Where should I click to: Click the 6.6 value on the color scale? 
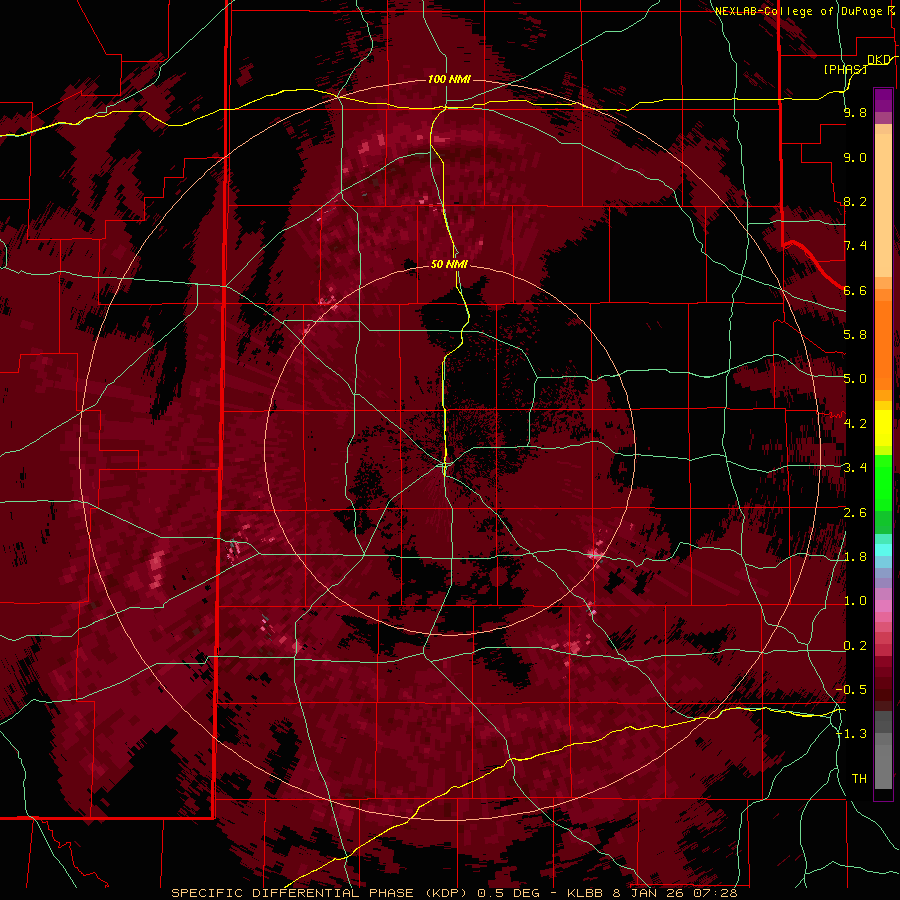(x=855, y=290)
